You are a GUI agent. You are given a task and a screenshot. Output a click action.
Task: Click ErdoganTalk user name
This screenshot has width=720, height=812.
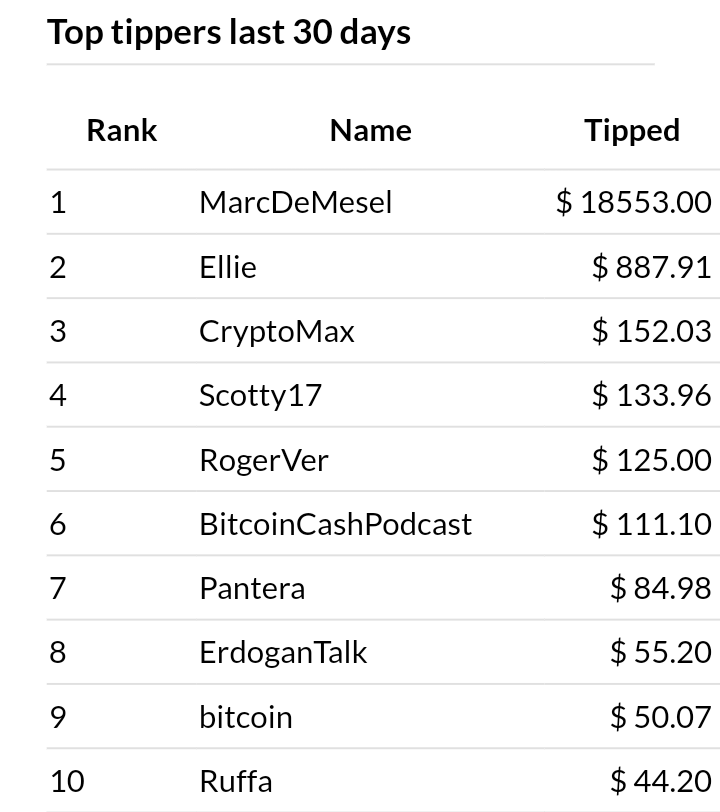tap(283, 652)
